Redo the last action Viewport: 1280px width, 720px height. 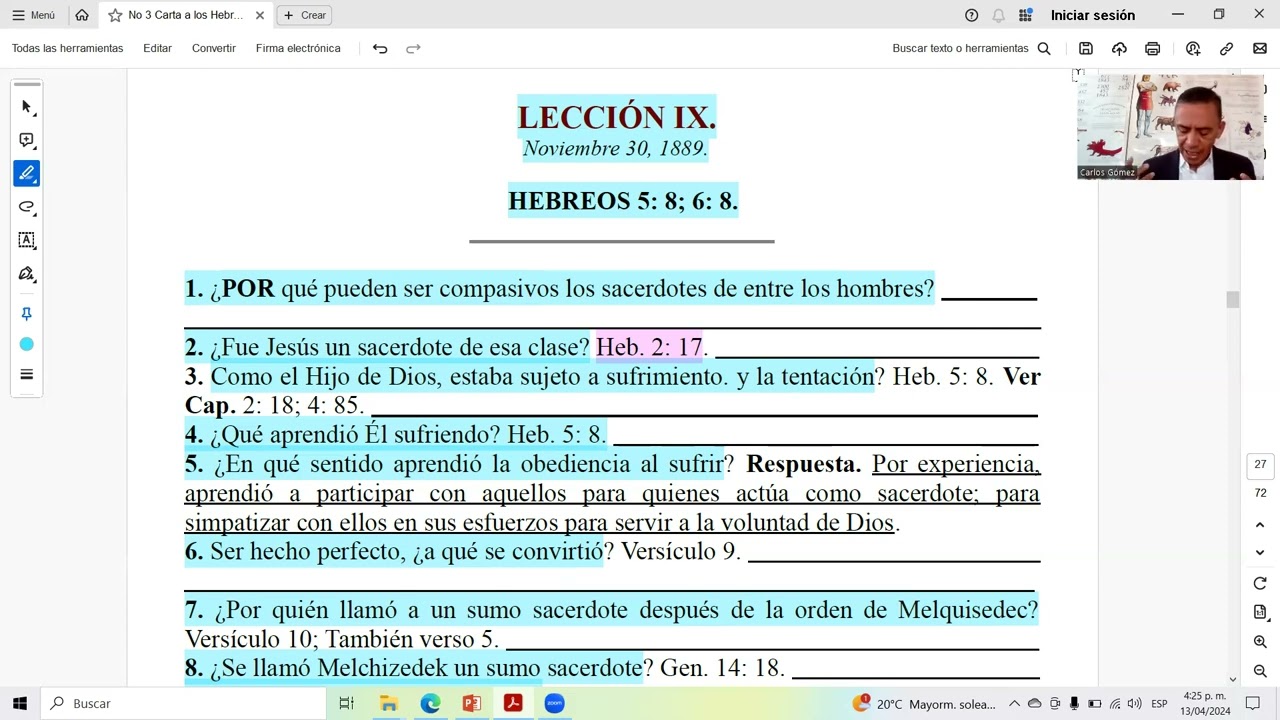point(413,48)
